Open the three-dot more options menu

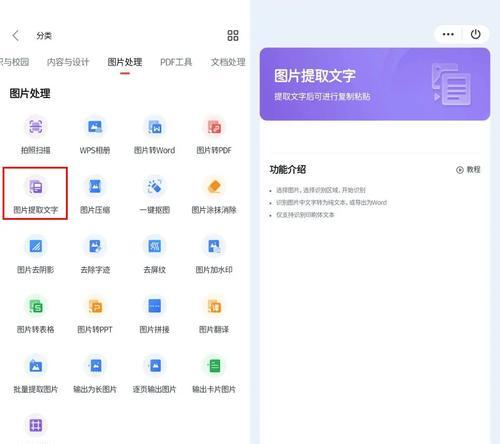coord(448,34)
